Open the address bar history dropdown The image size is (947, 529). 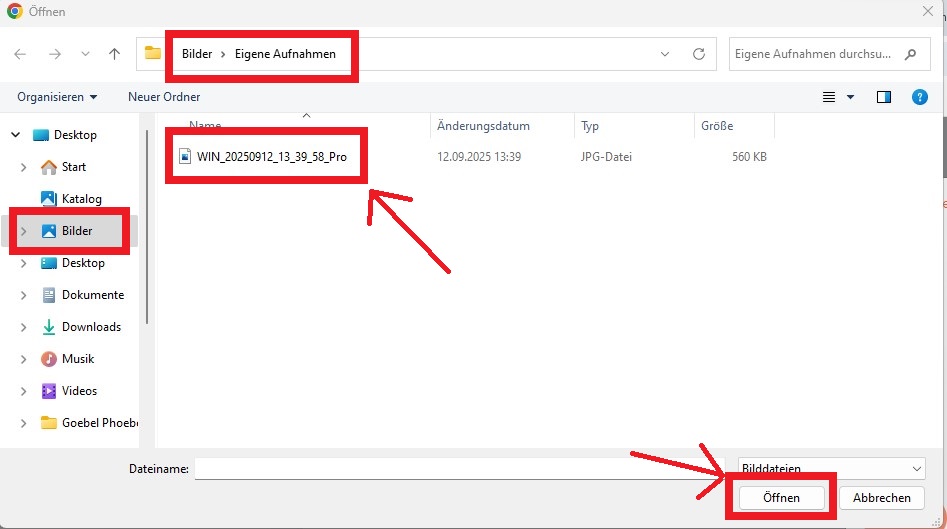pyautogui.click(x=666, y=54)
